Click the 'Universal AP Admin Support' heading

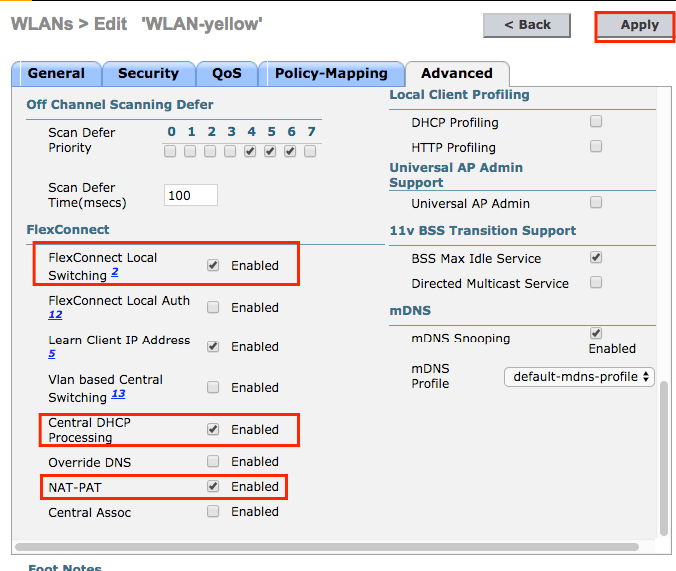tap(456, 175)
